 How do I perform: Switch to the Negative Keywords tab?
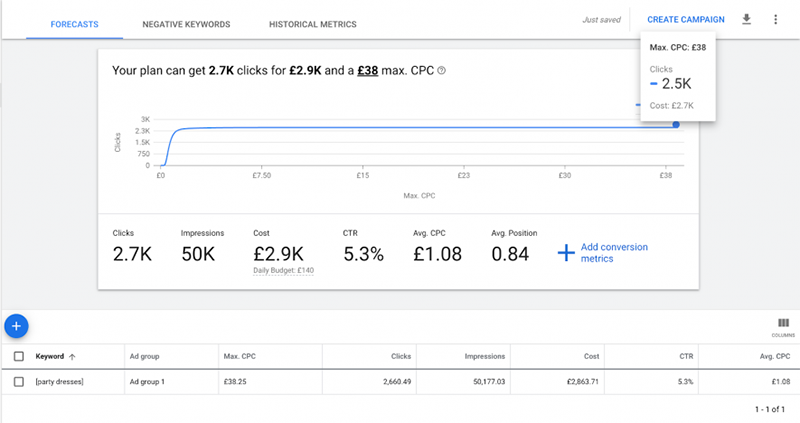186,24
